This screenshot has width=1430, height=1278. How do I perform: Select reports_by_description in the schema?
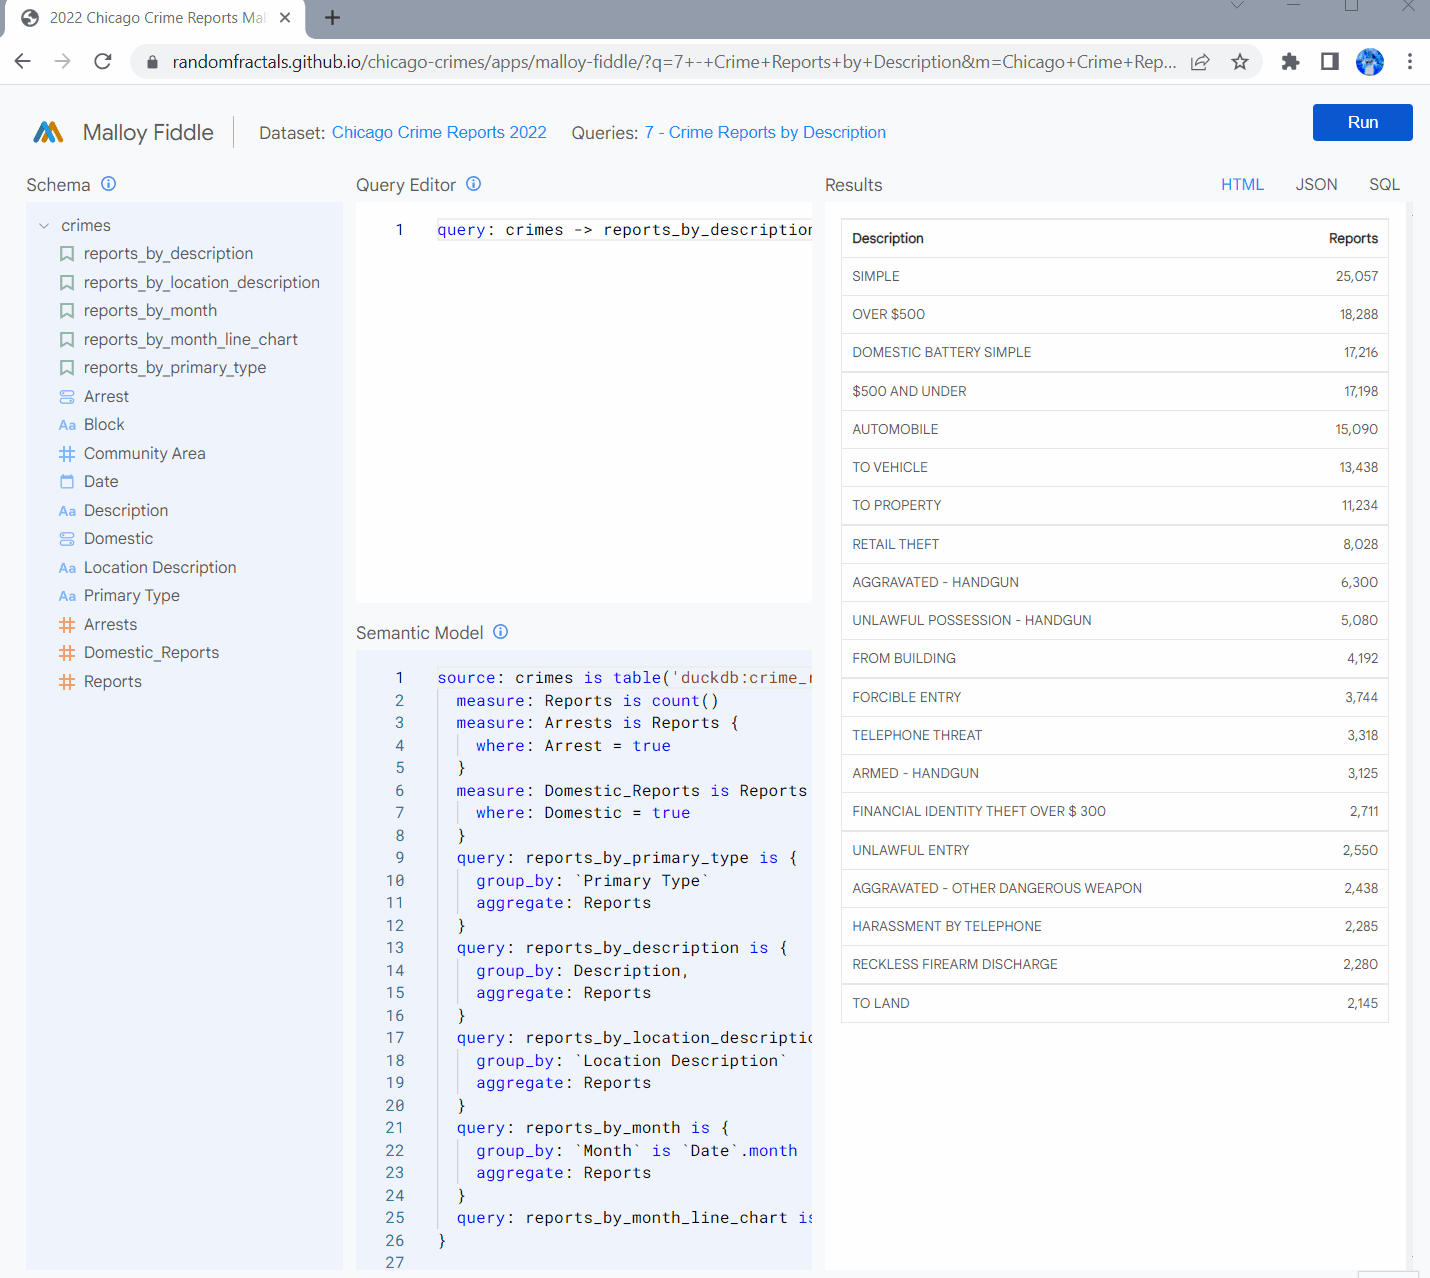click(x=168, y=254)
